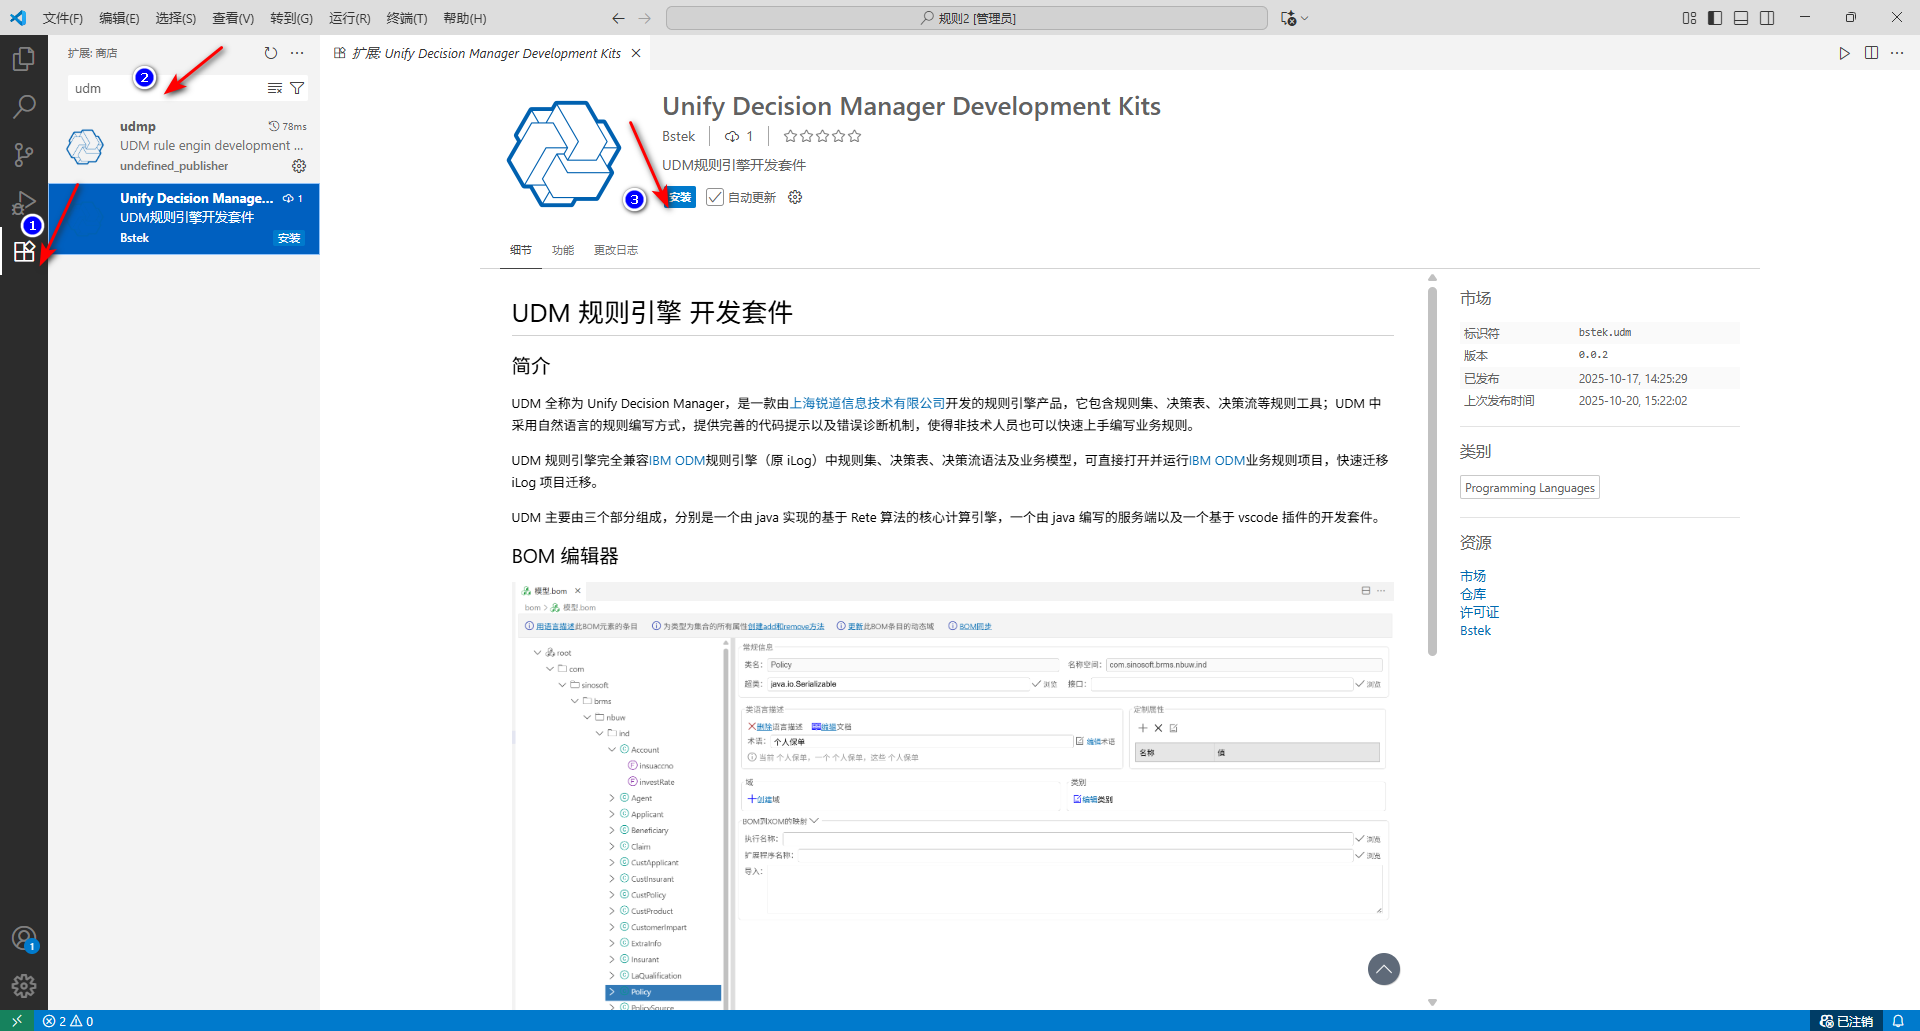Open the Explorer view in activity bar

pyautogui.click(x=24, y=59)
